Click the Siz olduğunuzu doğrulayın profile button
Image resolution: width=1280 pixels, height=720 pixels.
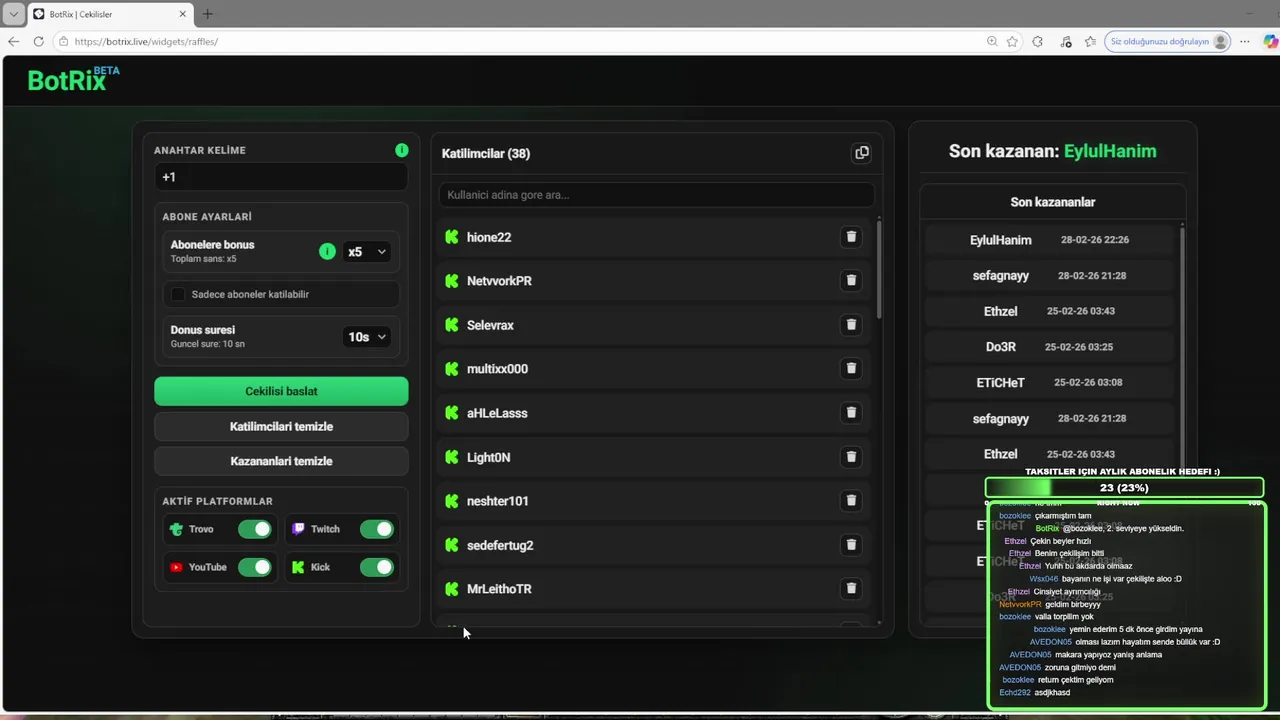[1168, 41]
